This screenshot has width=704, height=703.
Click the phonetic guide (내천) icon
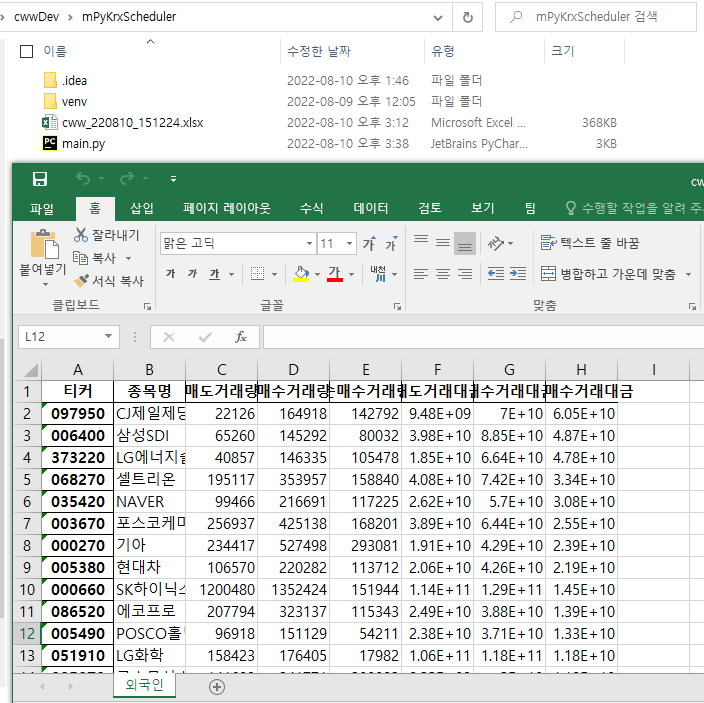tap(378, 273)
